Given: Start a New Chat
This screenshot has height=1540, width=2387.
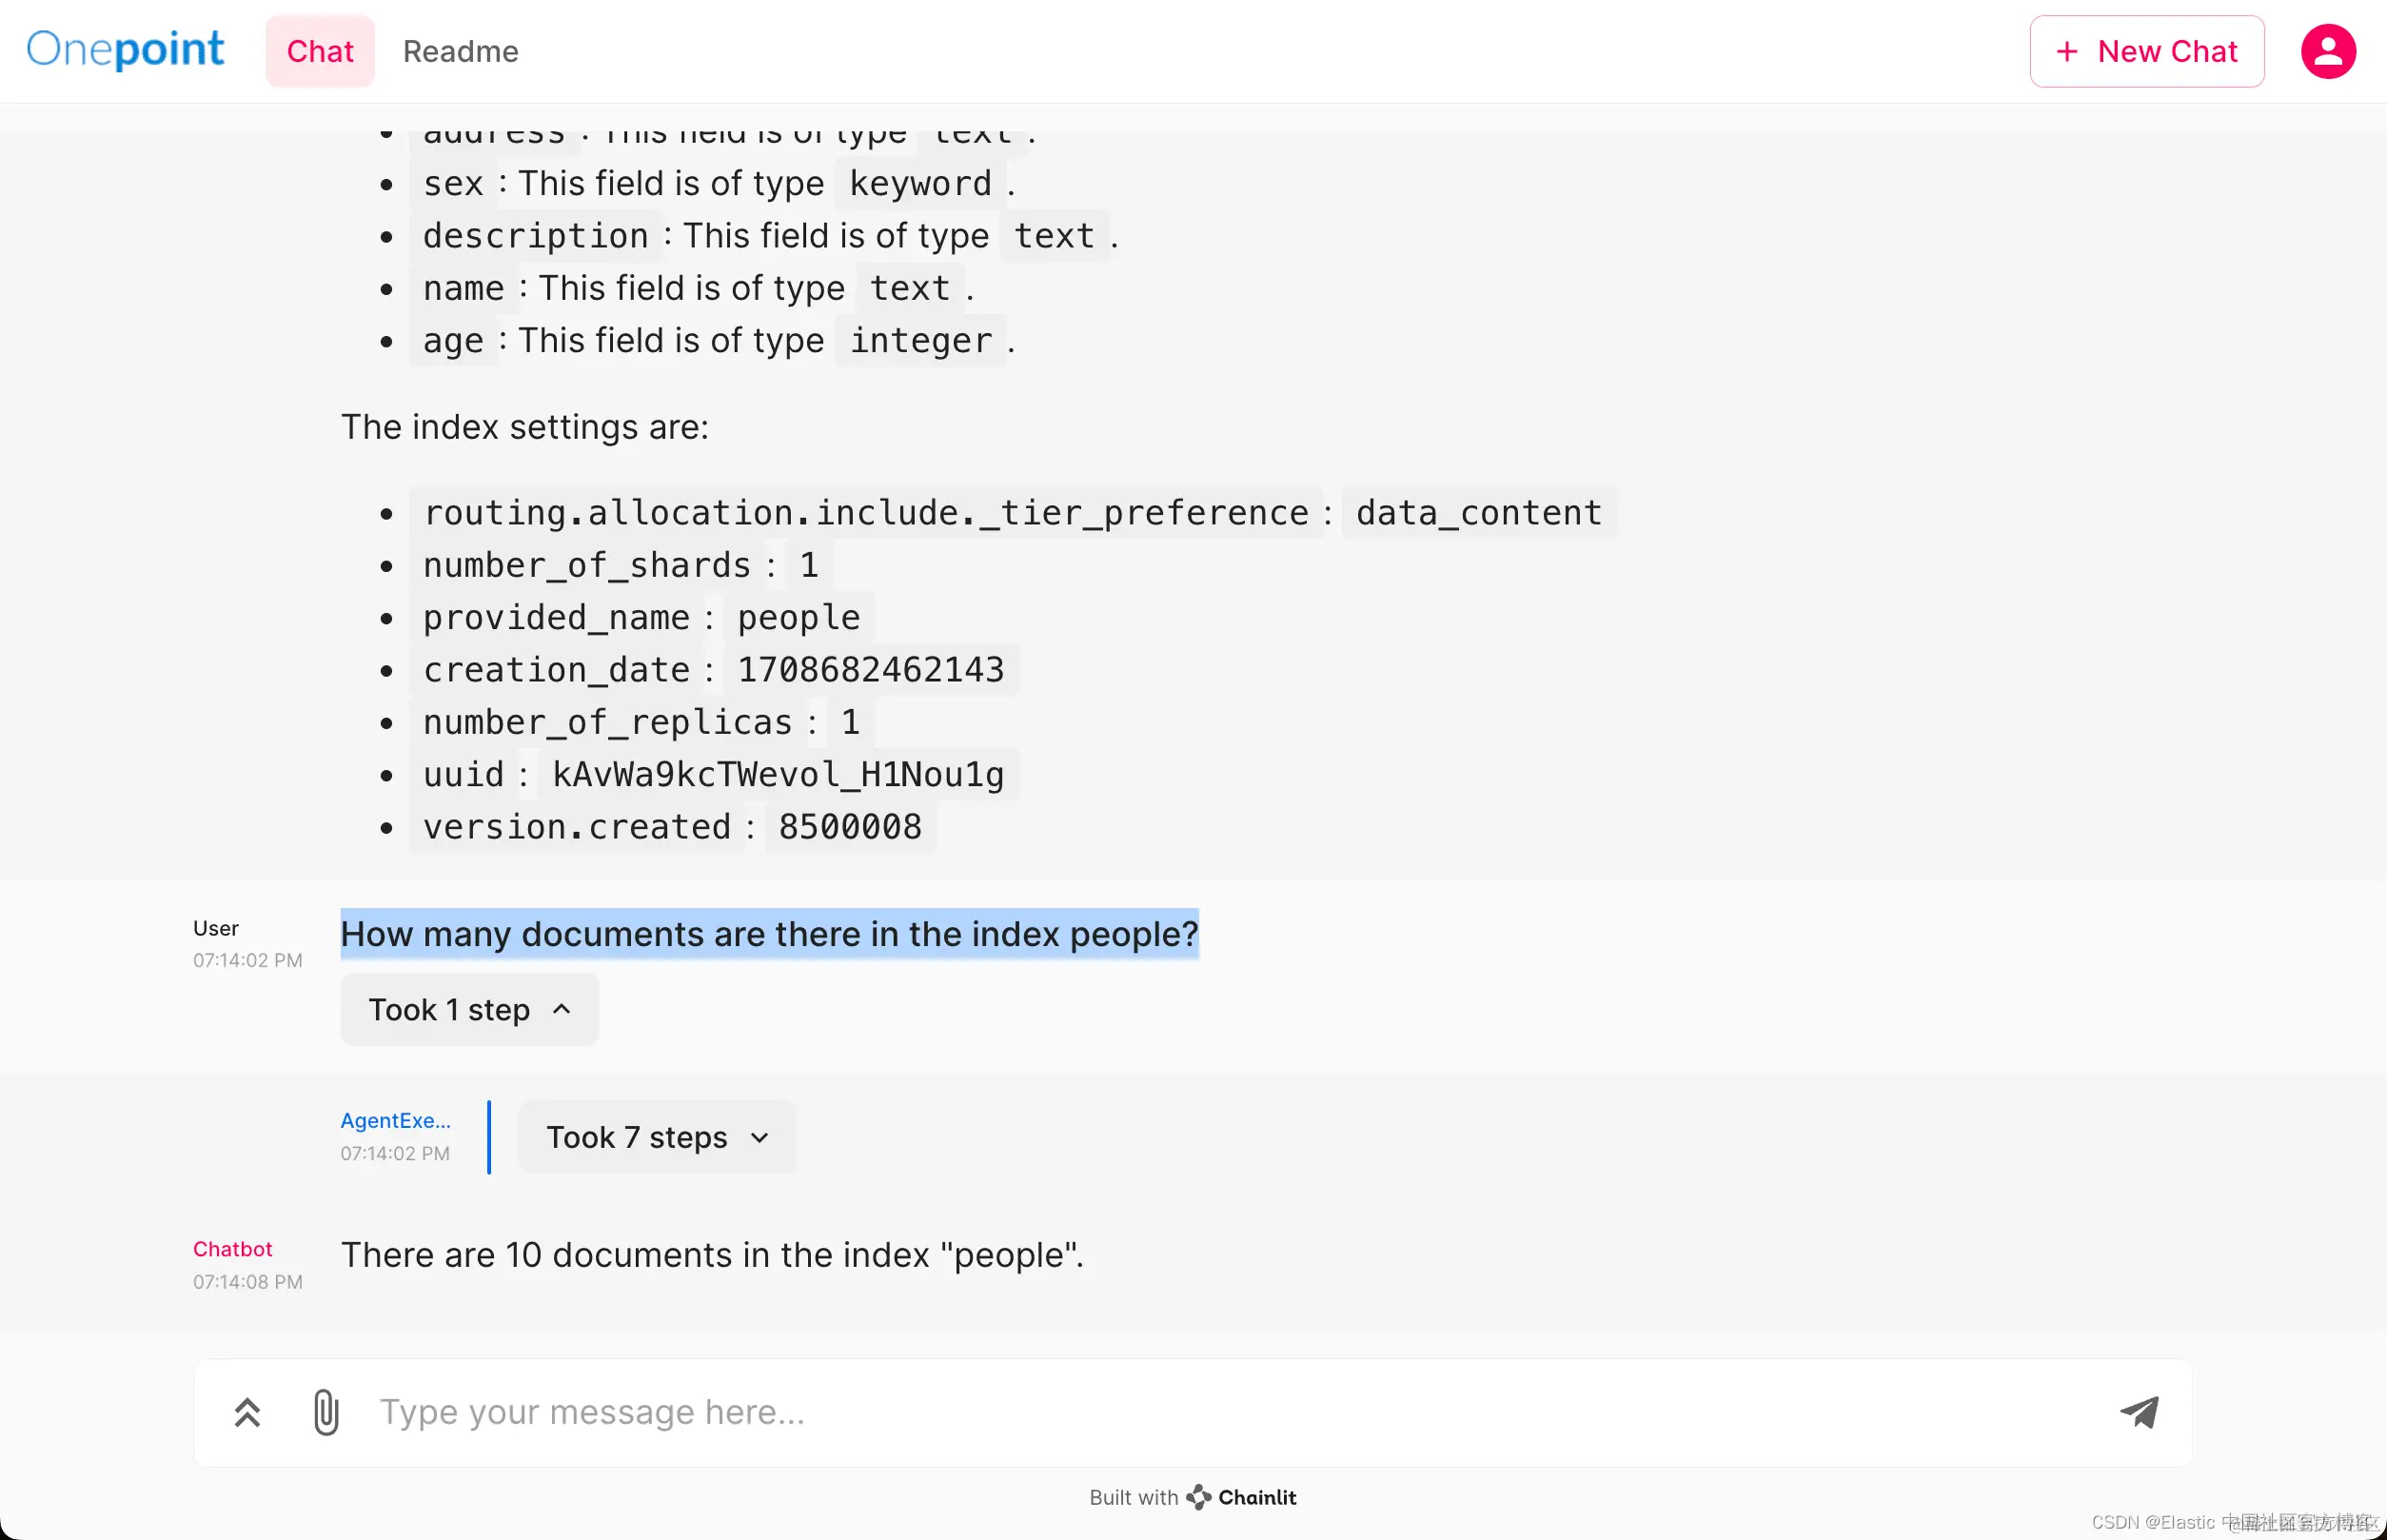Looking at the screenshot, I should 2146,51.
